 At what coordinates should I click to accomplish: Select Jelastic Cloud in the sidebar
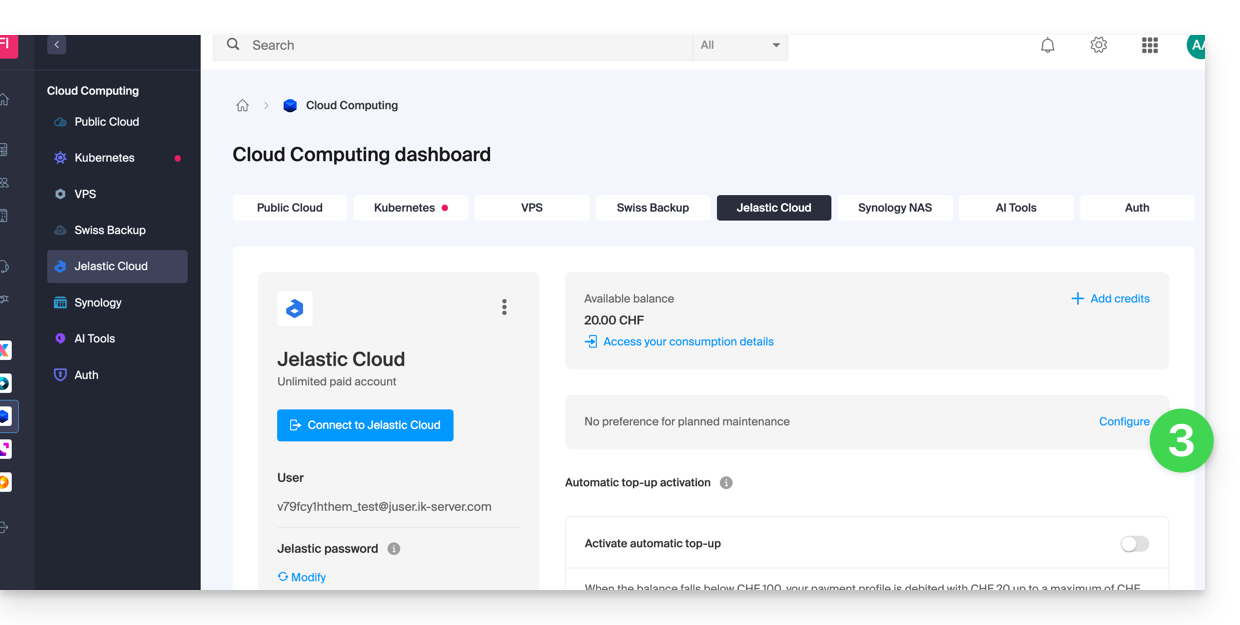[x=117, y=266]
